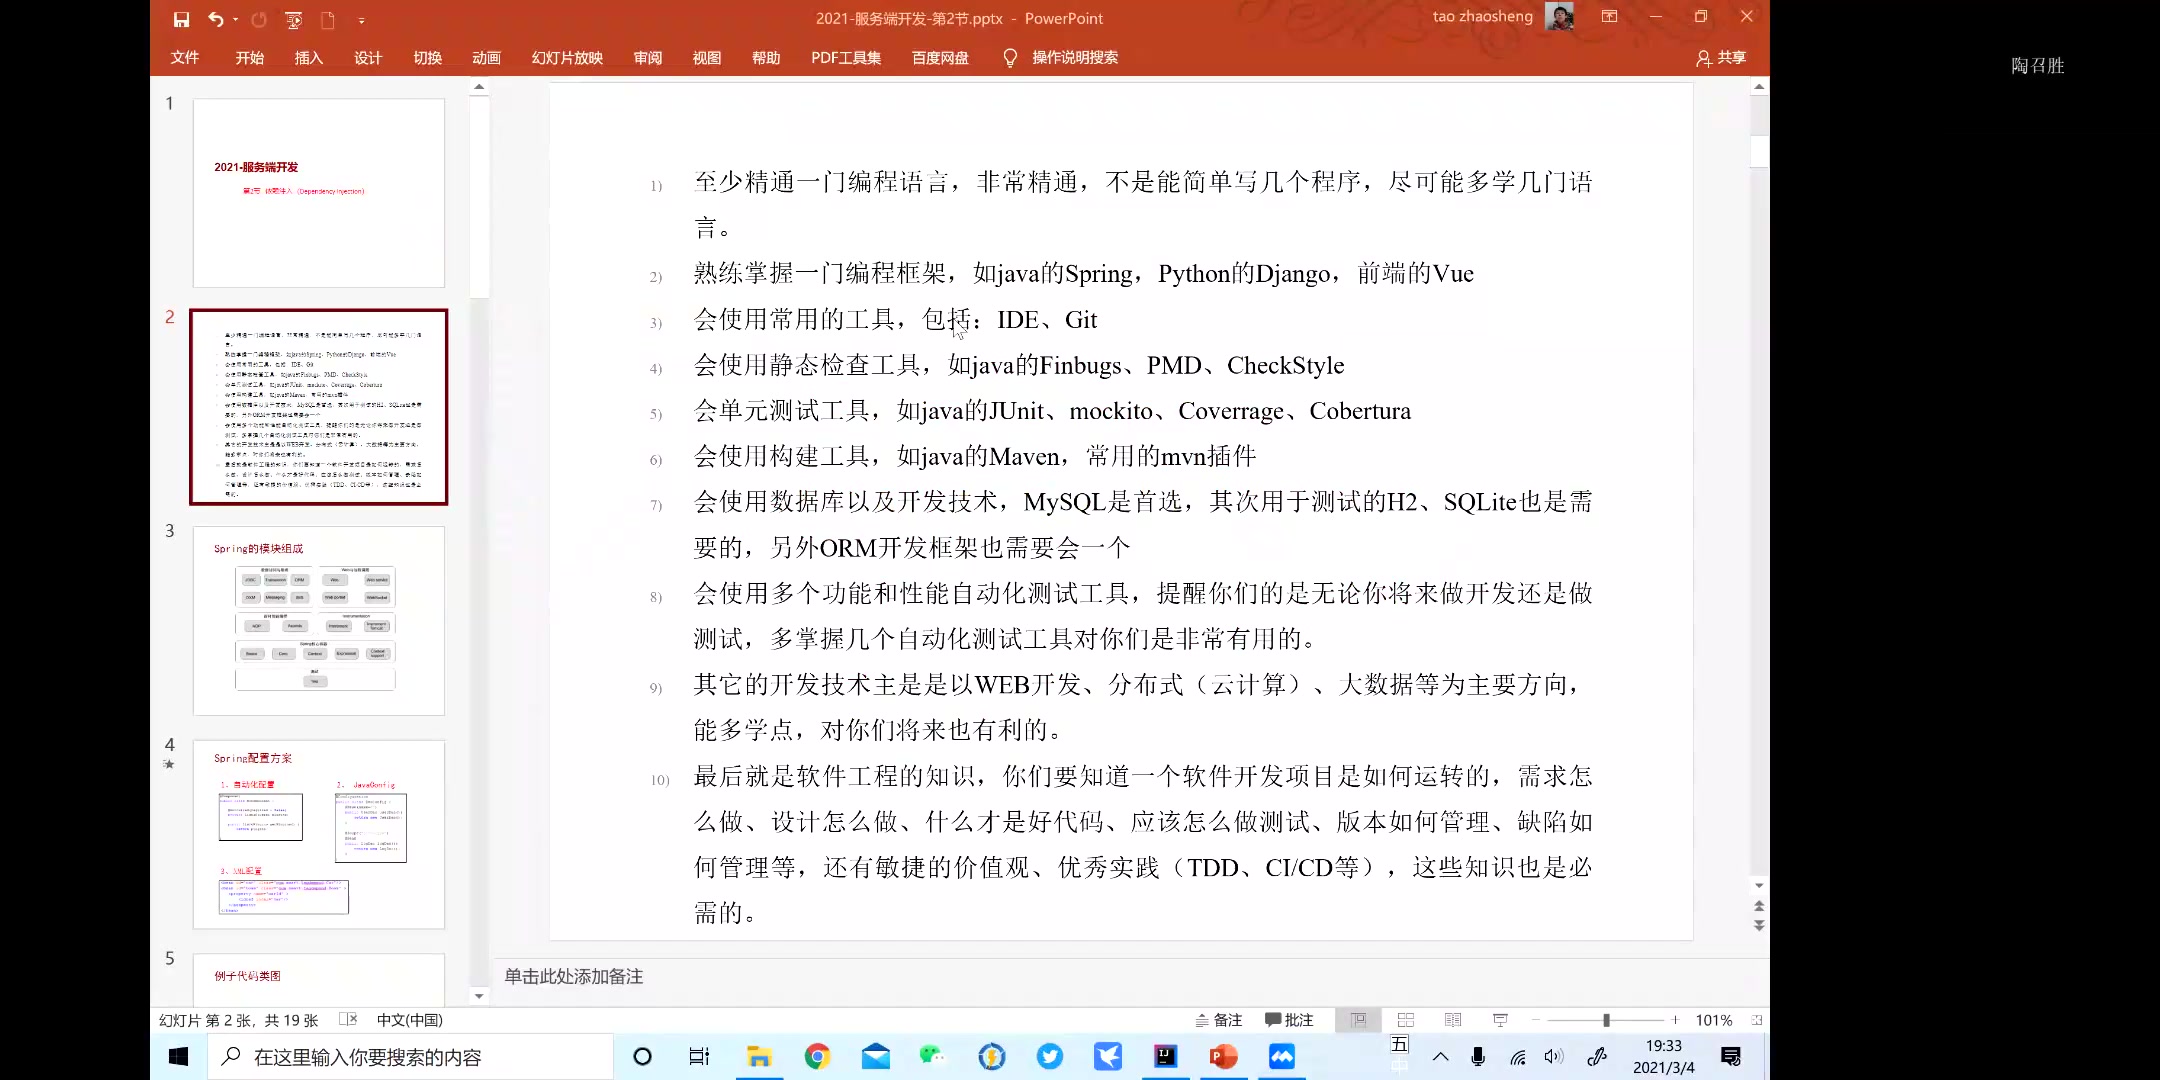Select slide 1 thumbnail 2021-服务端开发
Image resolution: width=2160 pixels, height=1080 pixels.
pyautogui.click(x=319, y=193)
